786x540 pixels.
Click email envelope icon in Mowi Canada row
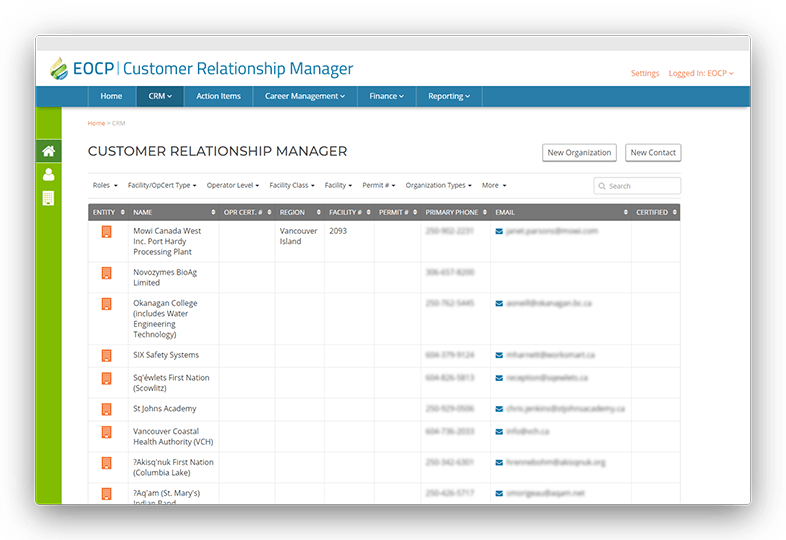point(499,231)
